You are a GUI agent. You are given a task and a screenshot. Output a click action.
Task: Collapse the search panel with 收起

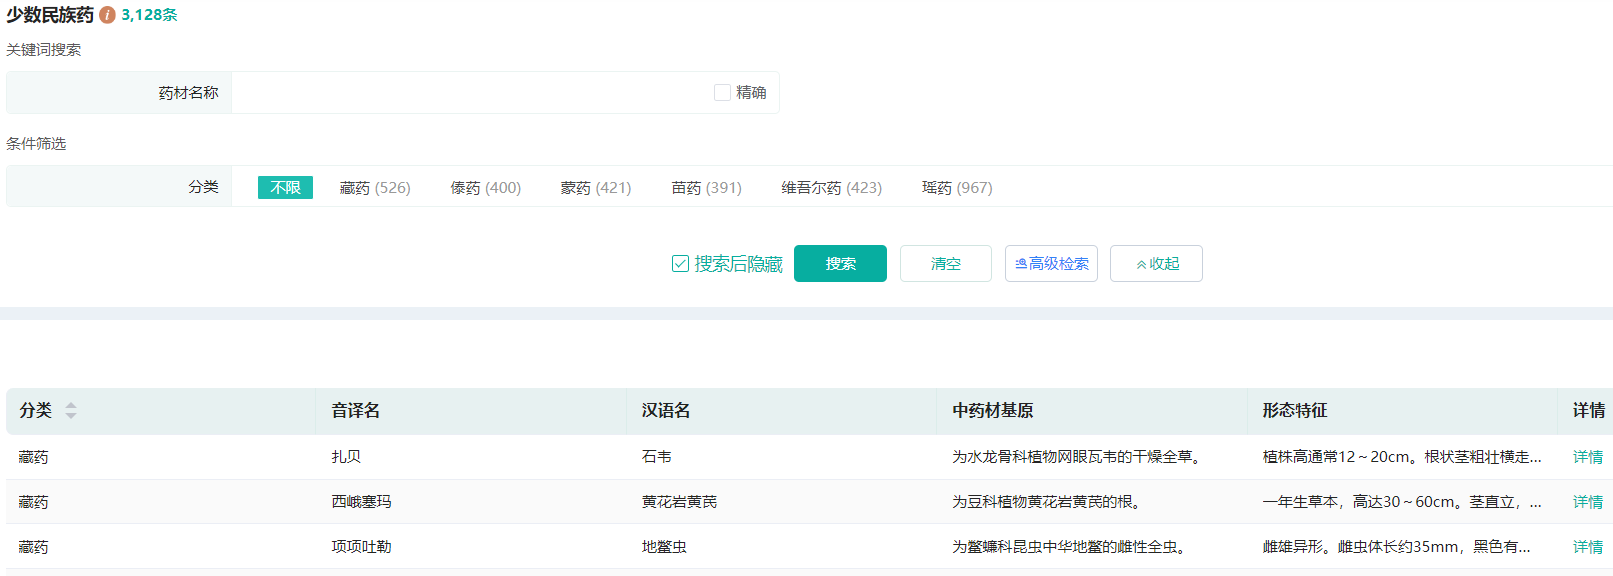click(x=1156, y=264)
